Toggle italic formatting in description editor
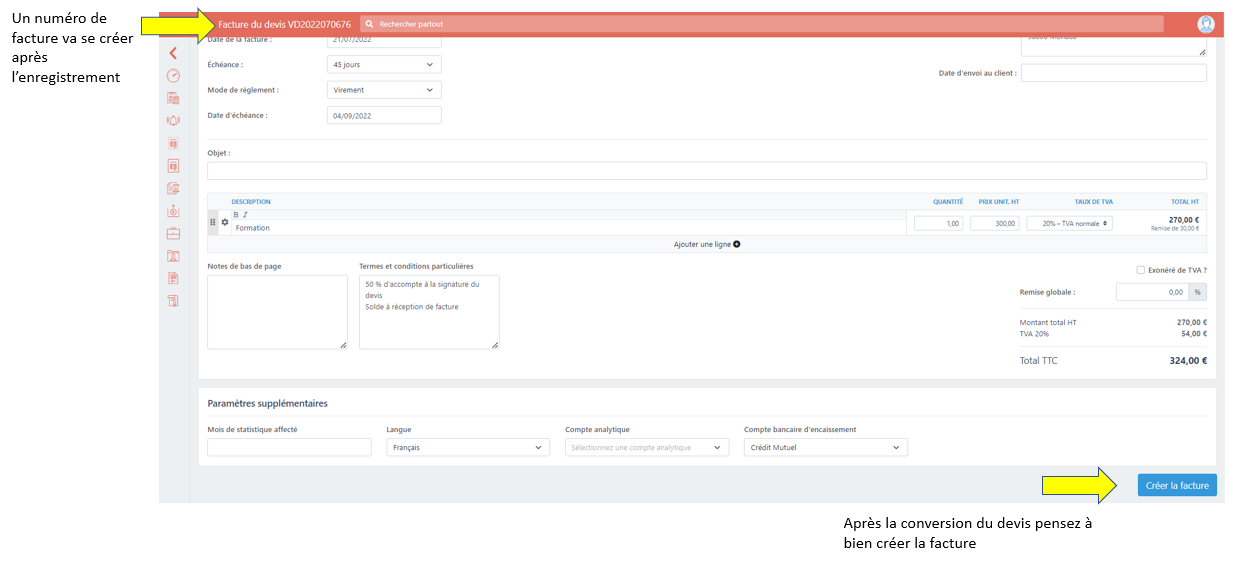 (245, 214)
